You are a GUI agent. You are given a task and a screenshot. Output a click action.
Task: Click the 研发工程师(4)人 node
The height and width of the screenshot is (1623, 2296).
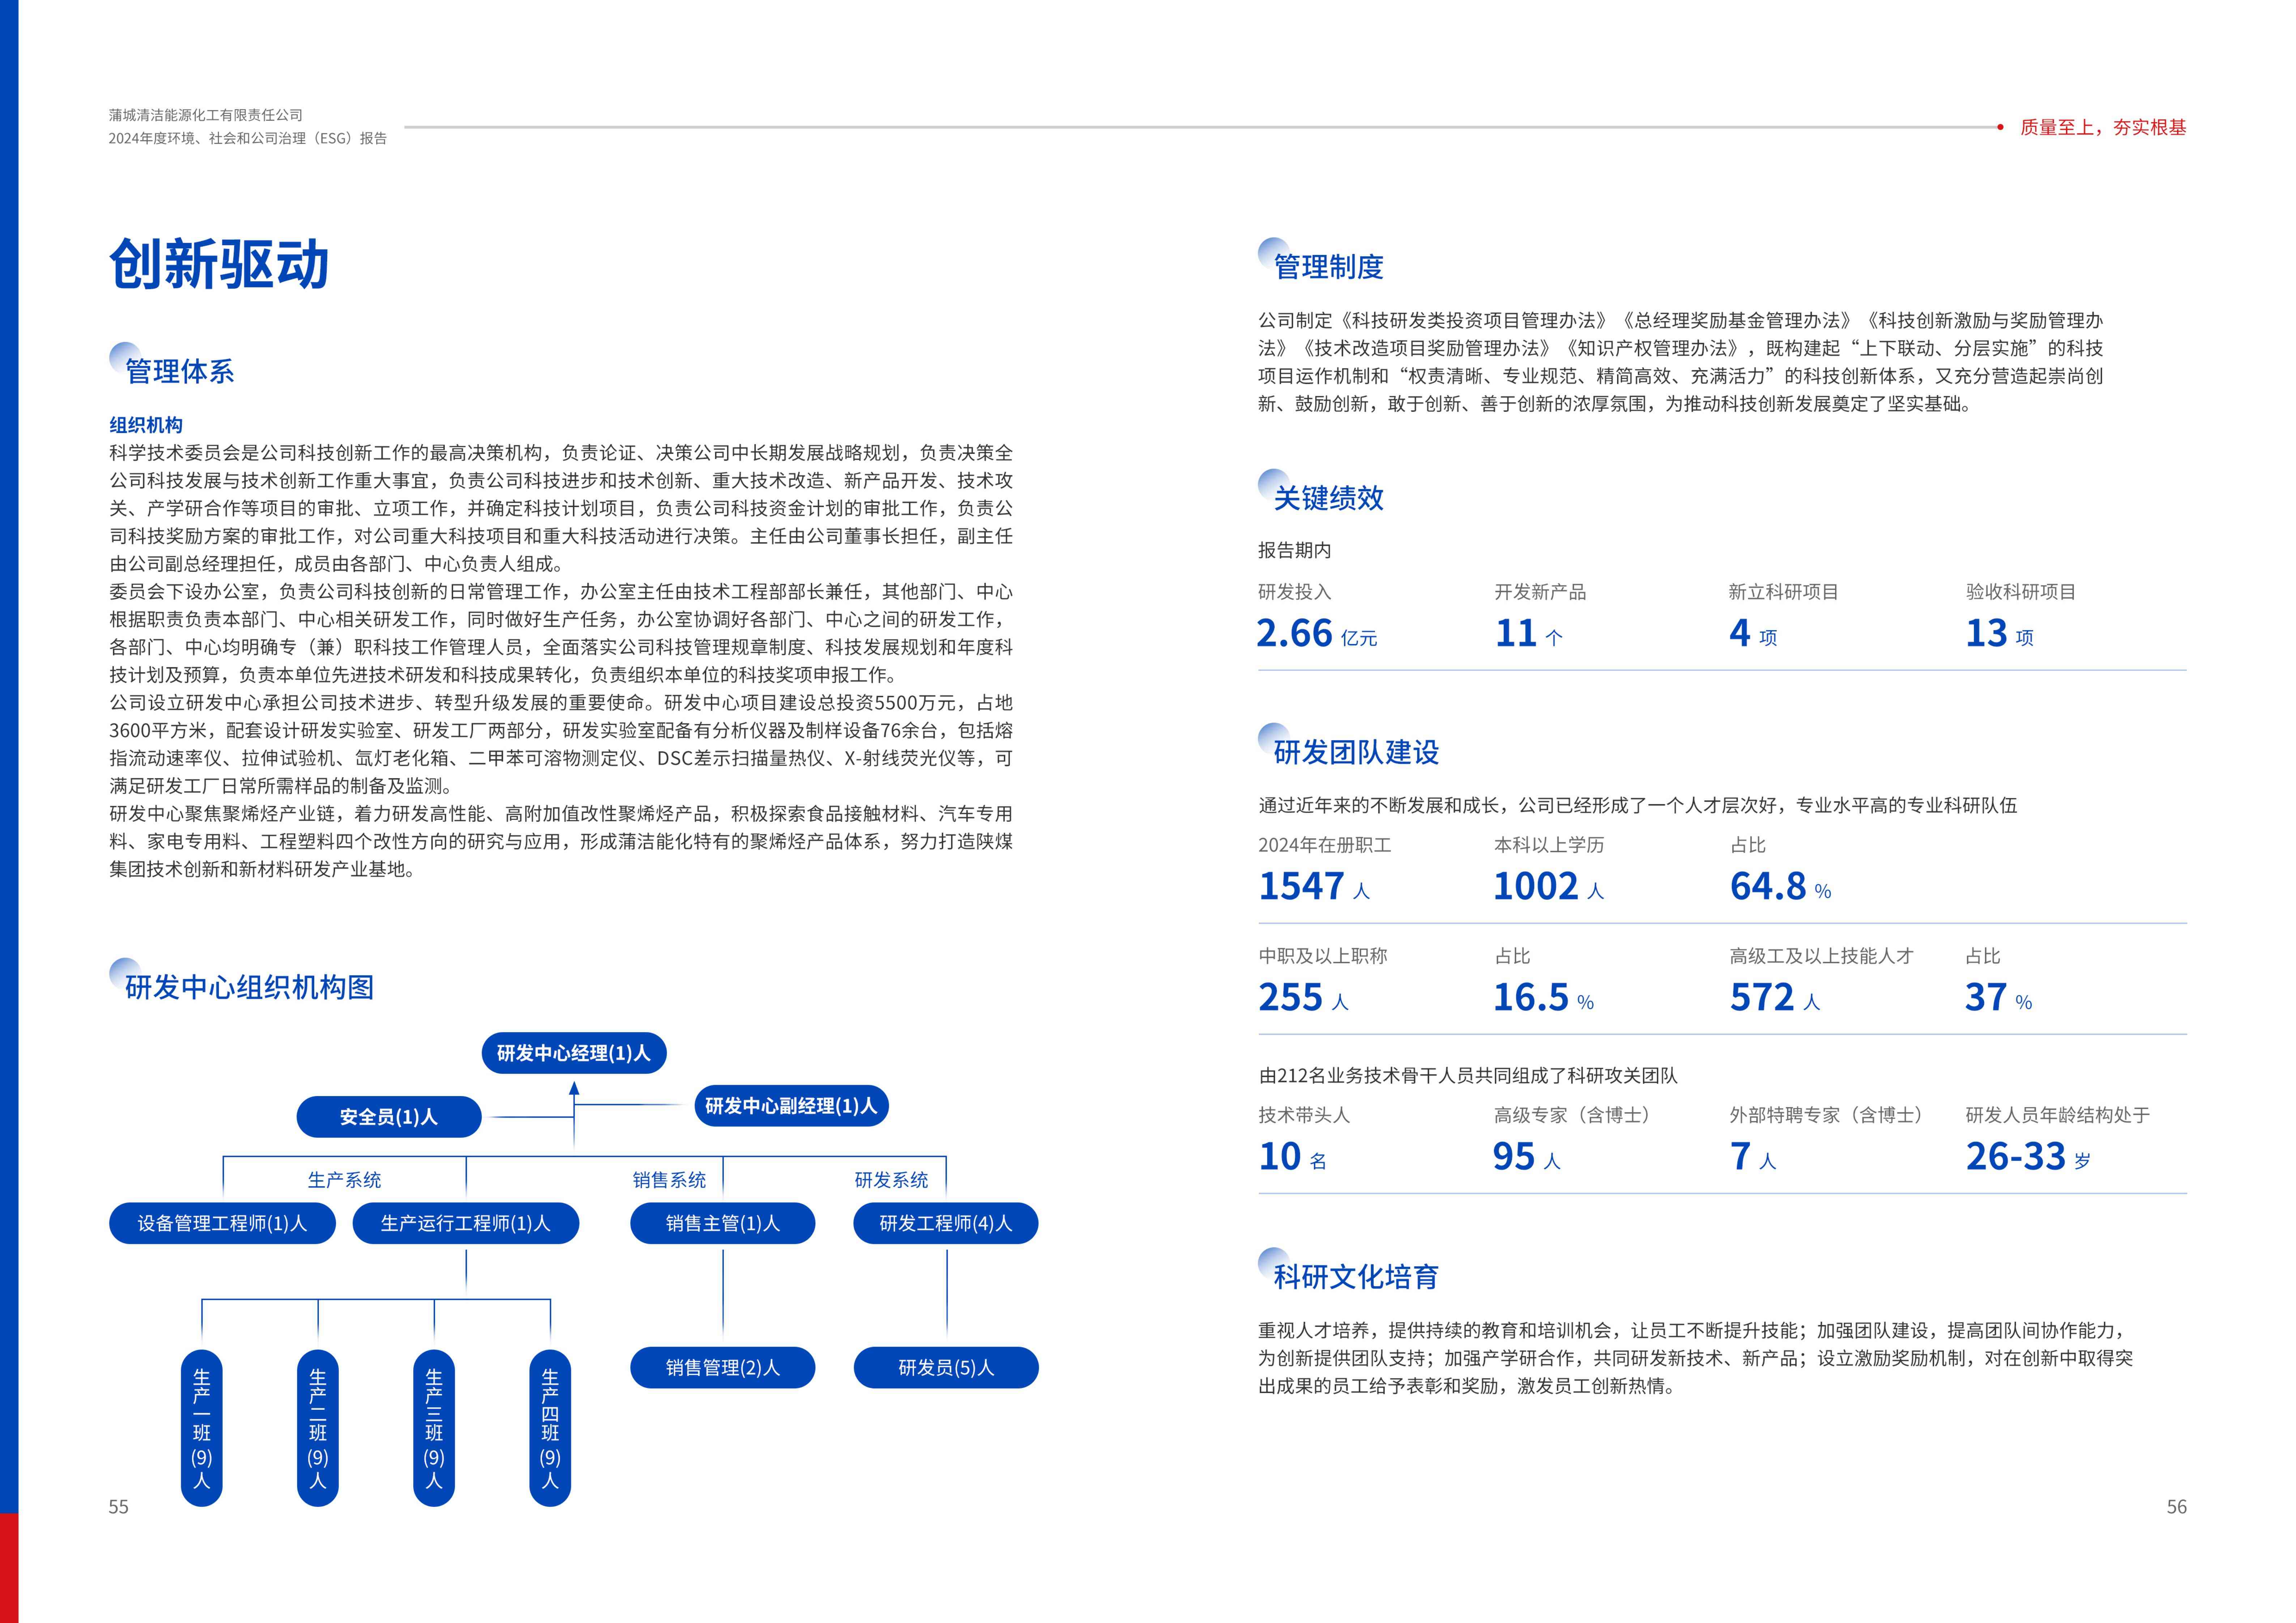click(945, 1223)
